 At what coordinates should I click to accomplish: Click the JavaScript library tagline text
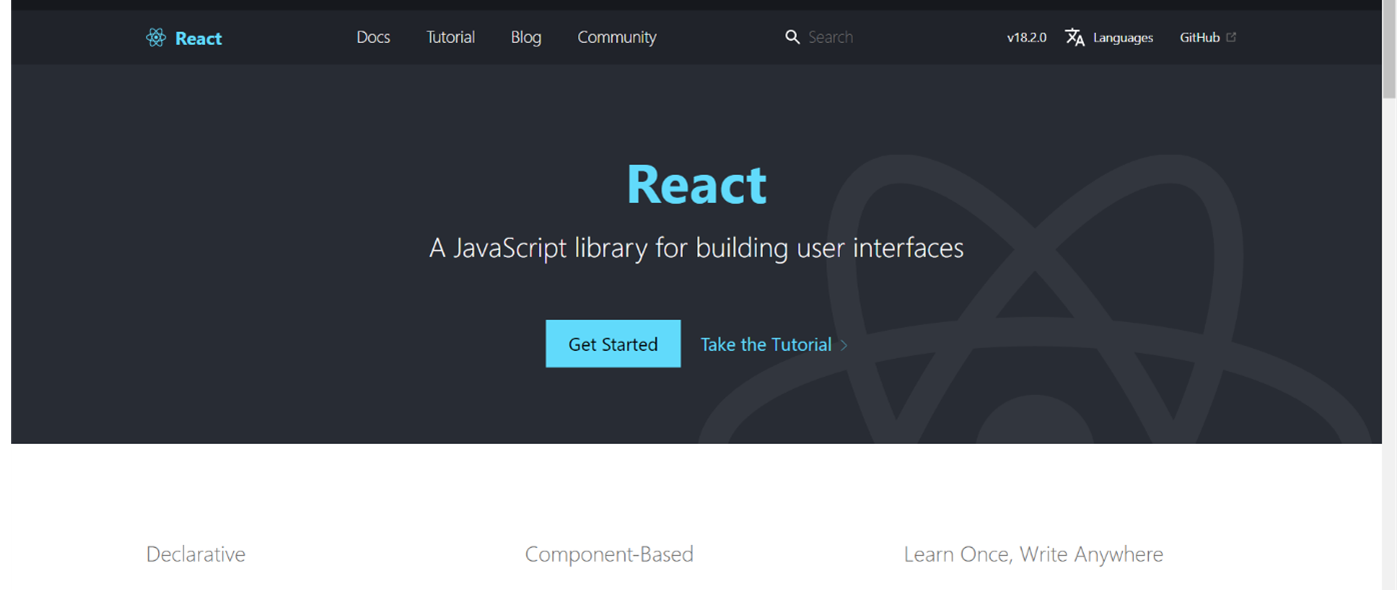pyautogui.click(x=697, y=248)
